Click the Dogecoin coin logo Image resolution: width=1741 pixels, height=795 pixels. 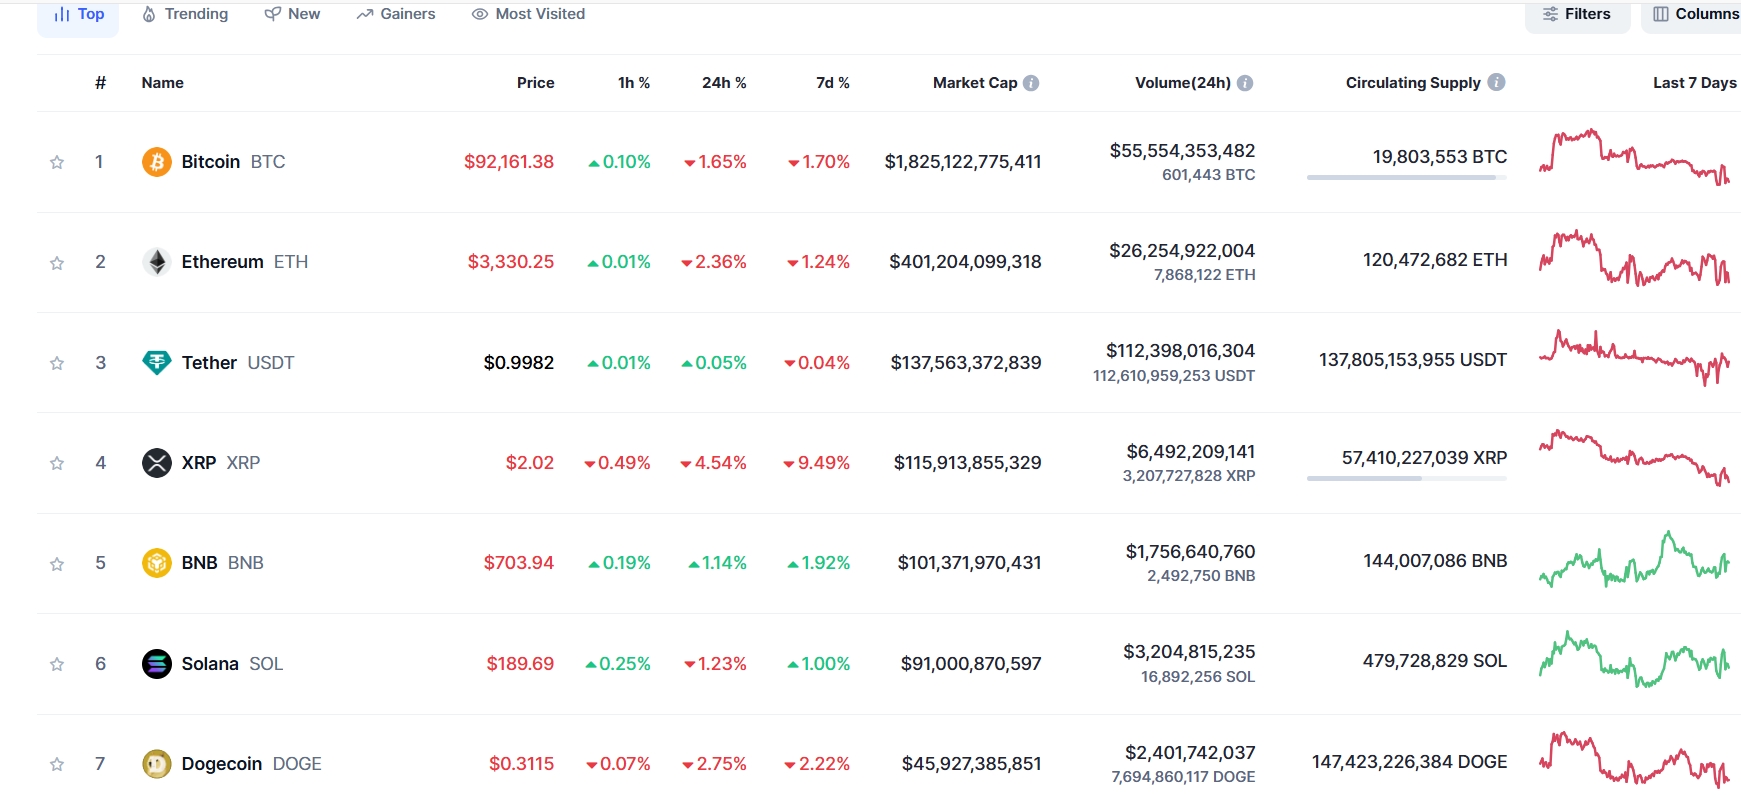pos(157,764)
